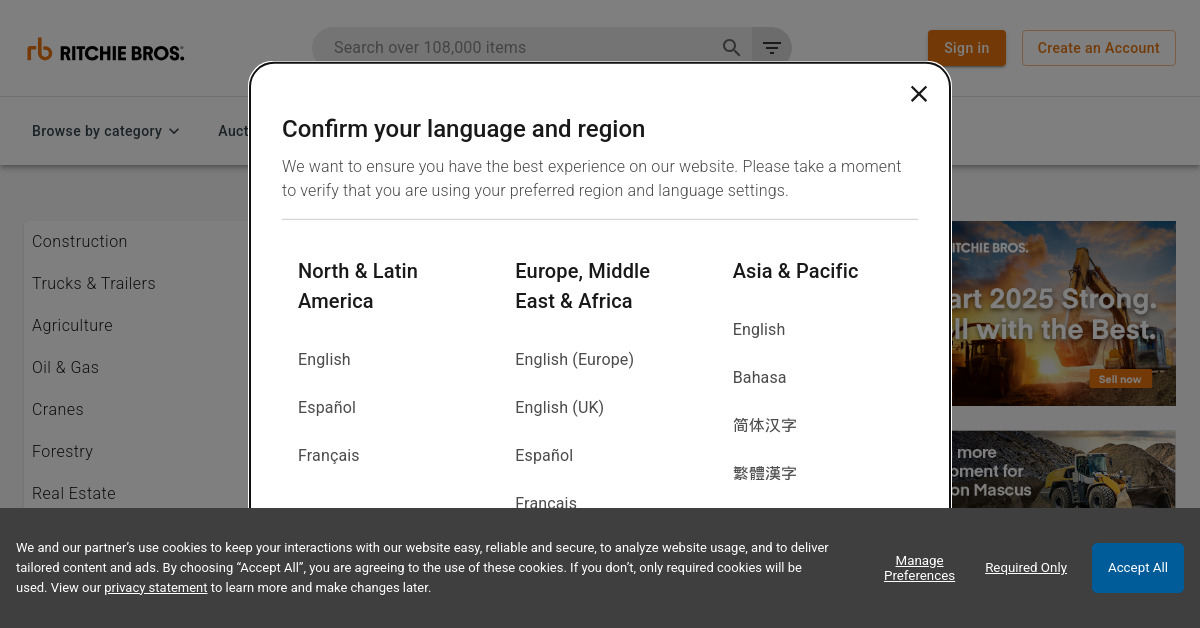Screen dimensions: 1200x628
Task: Accept All cookies
Action: [x=1137, y=568]
